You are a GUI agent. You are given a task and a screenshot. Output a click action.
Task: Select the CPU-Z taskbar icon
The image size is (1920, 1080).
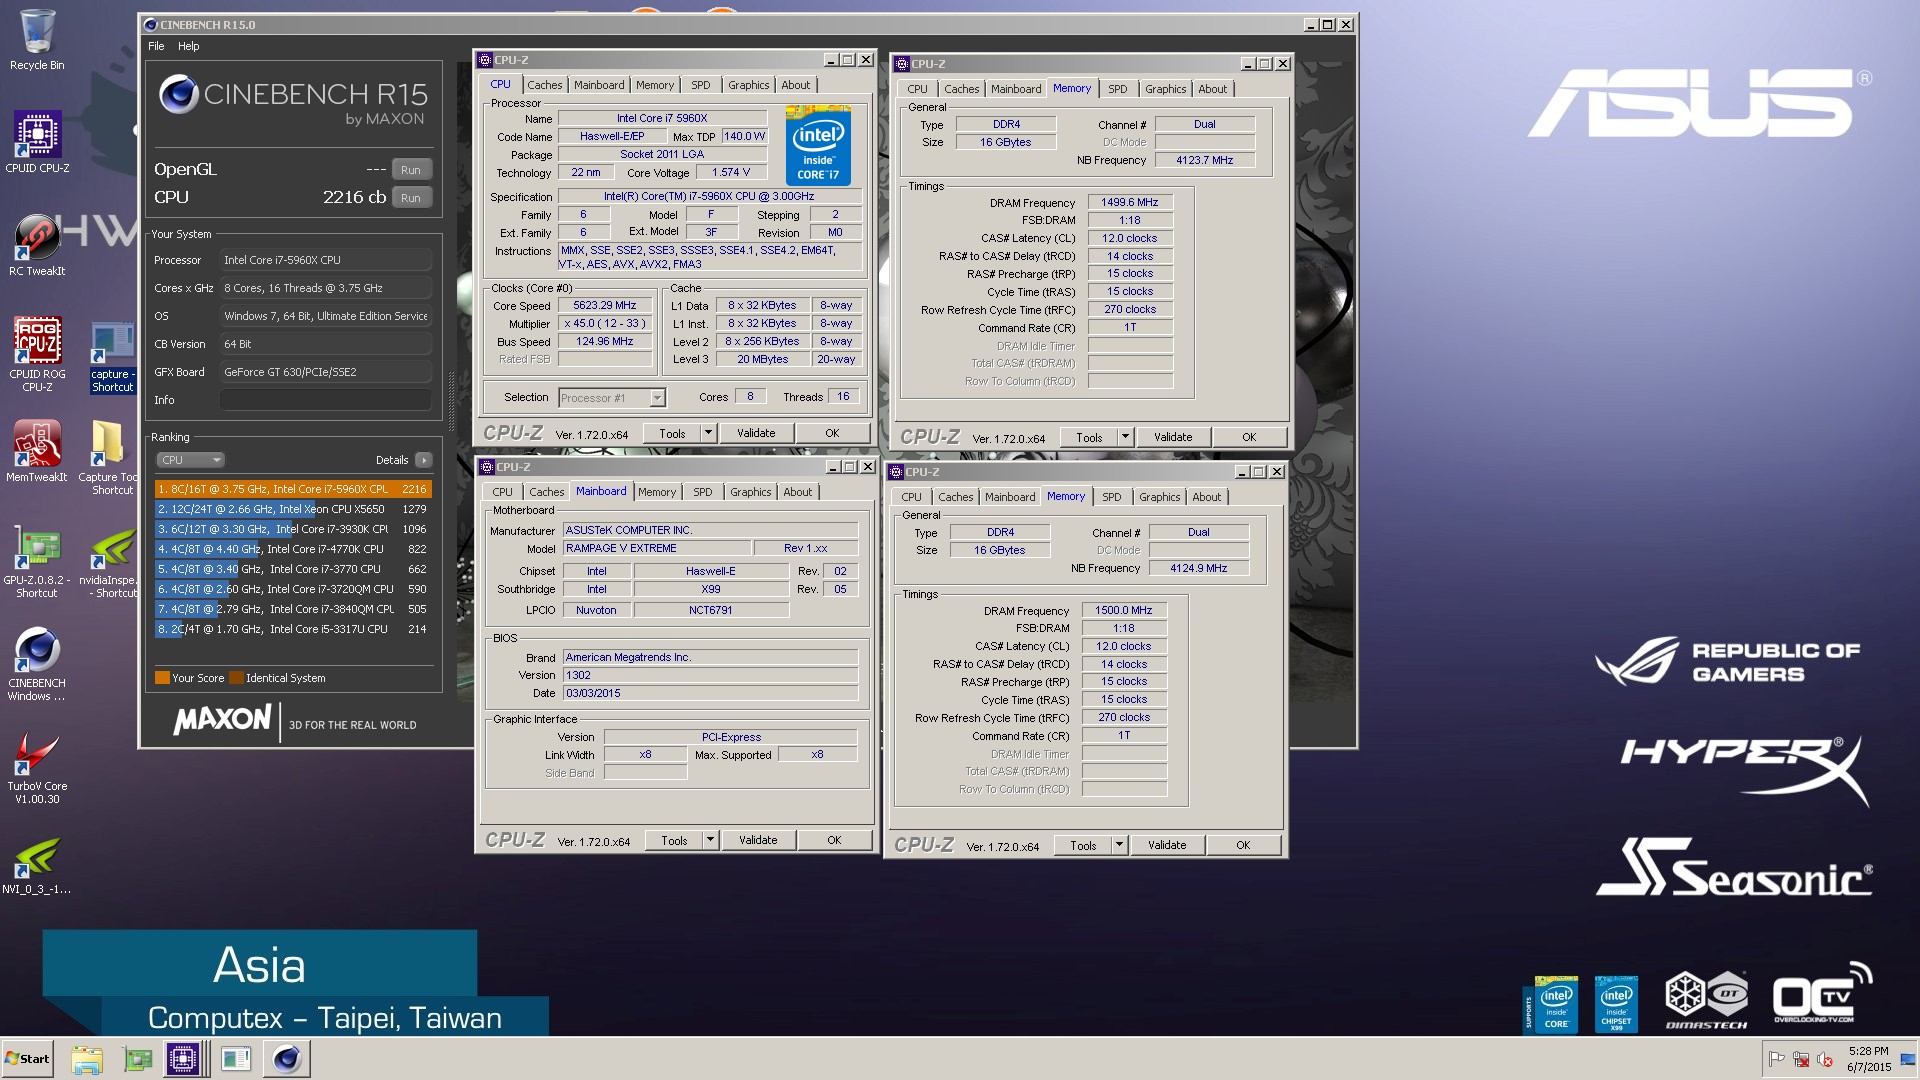184,1059
